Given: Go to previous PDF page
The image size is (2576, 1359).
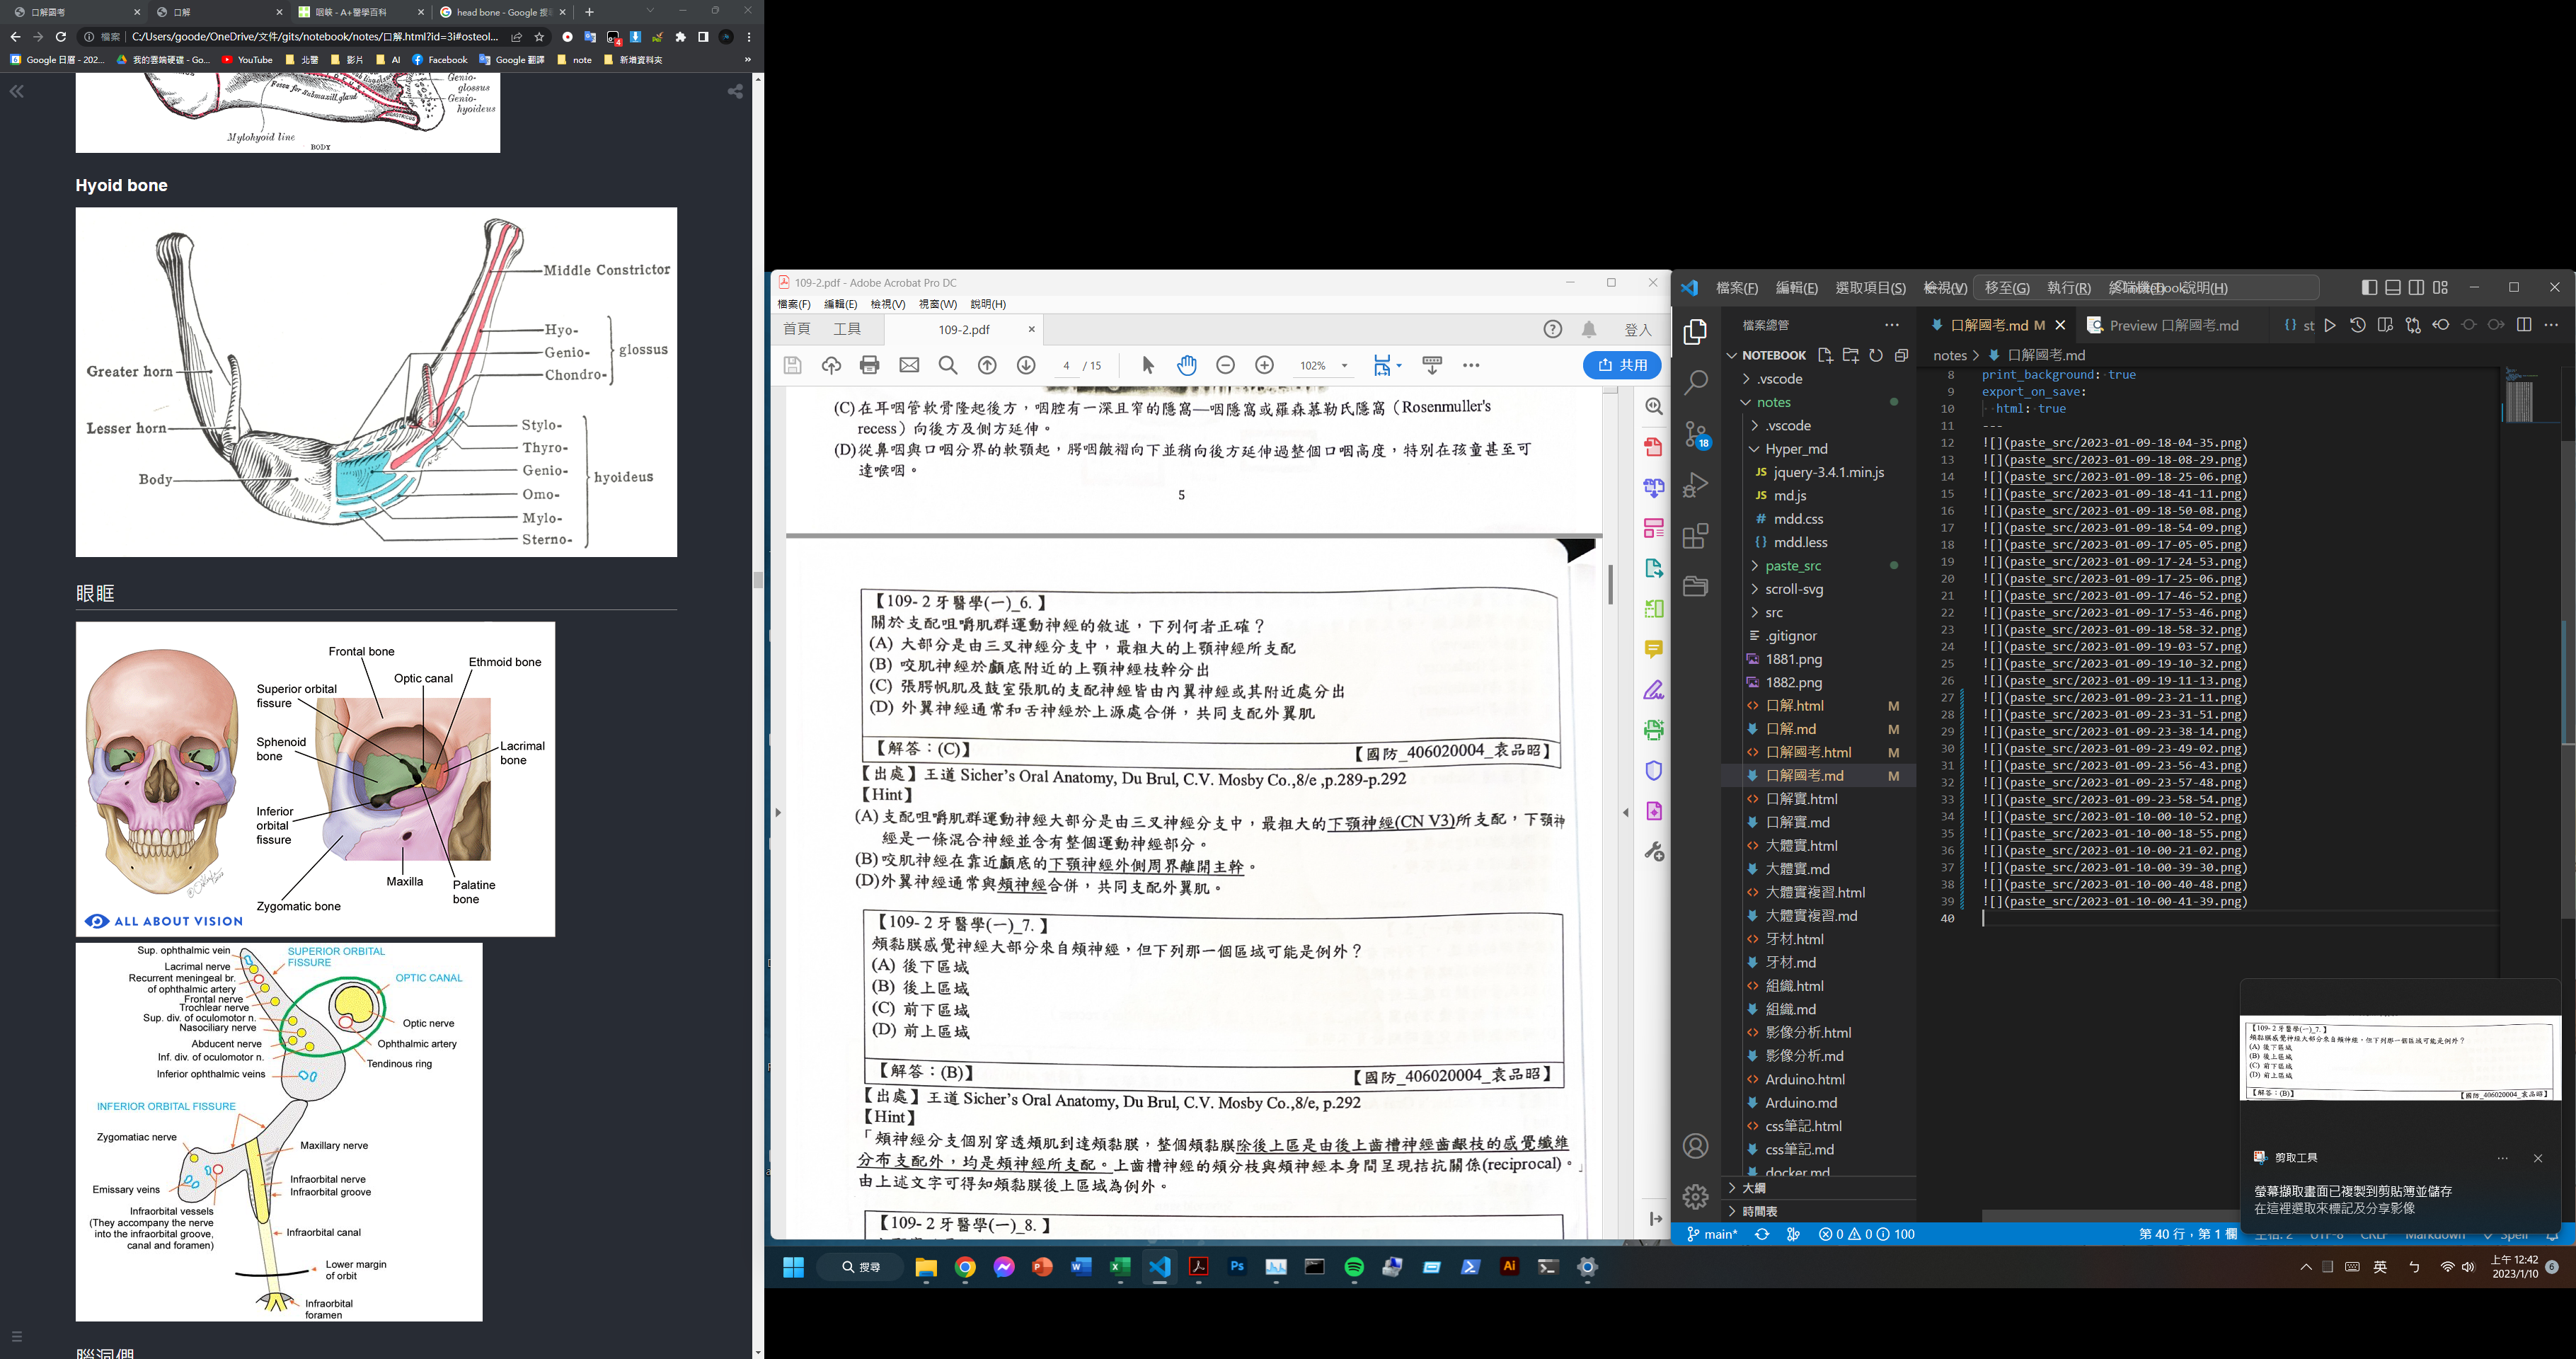Looking at the screenshot, I should [987, 365].
